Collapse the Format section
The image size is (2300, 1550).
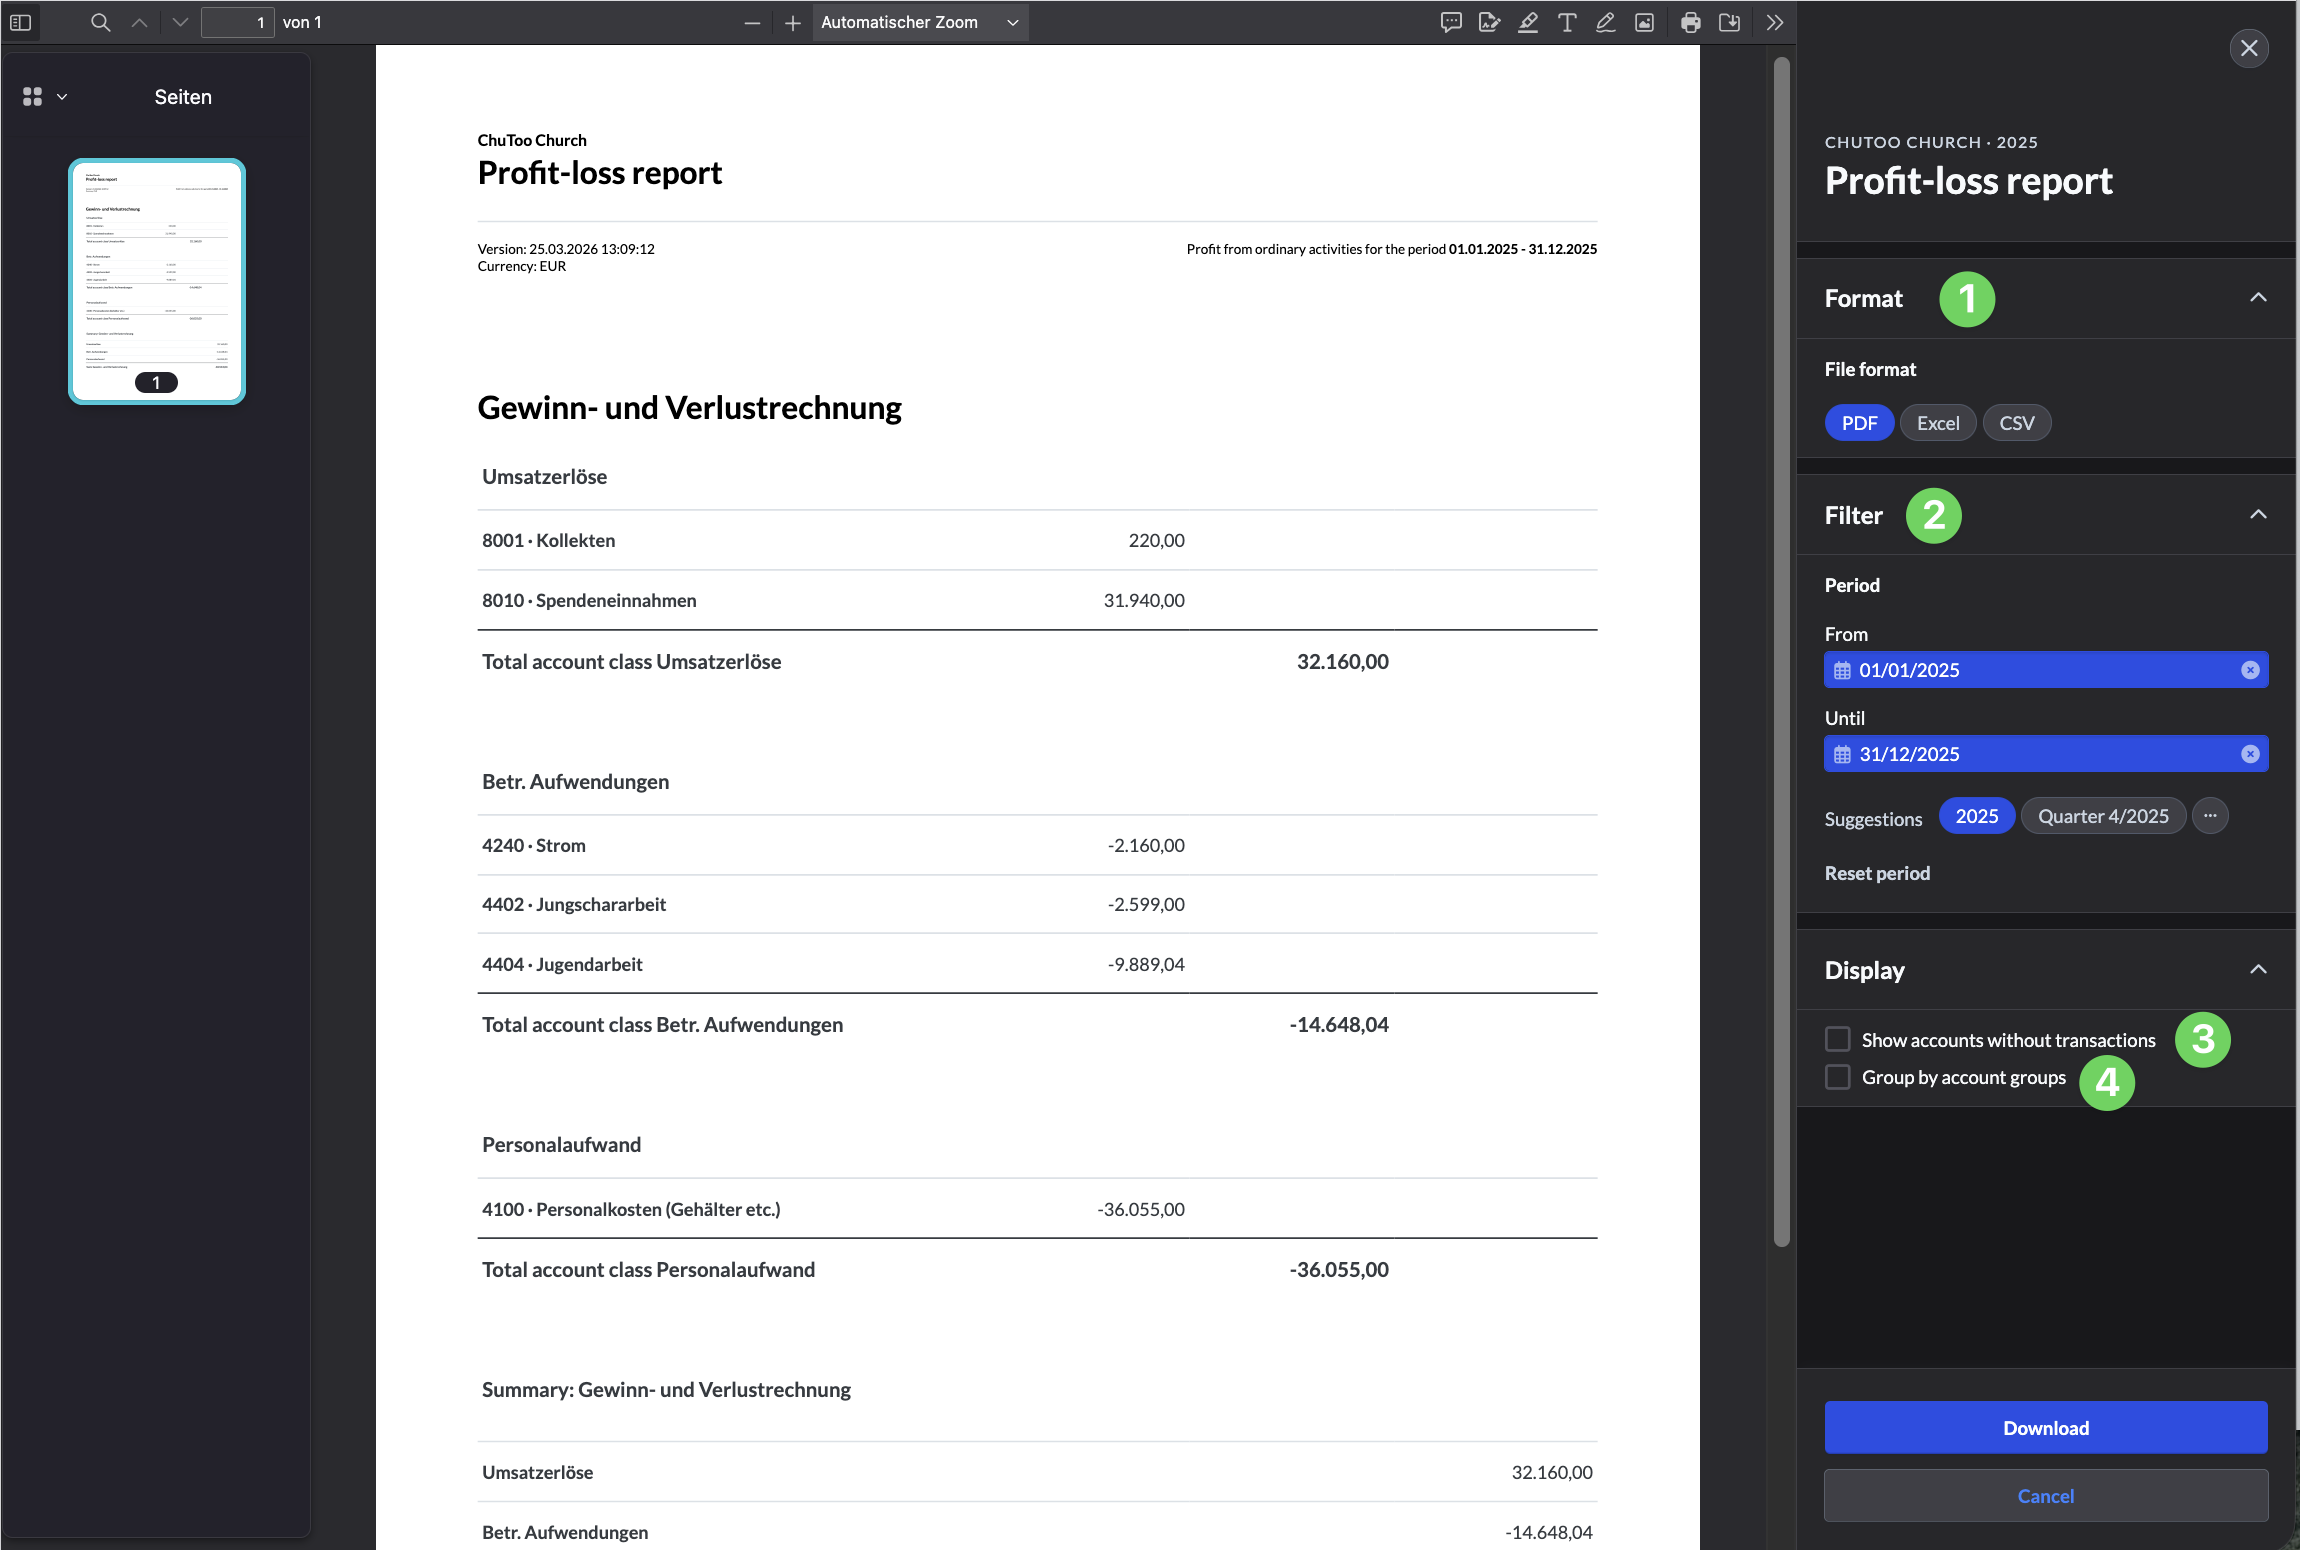[2258, 298]
